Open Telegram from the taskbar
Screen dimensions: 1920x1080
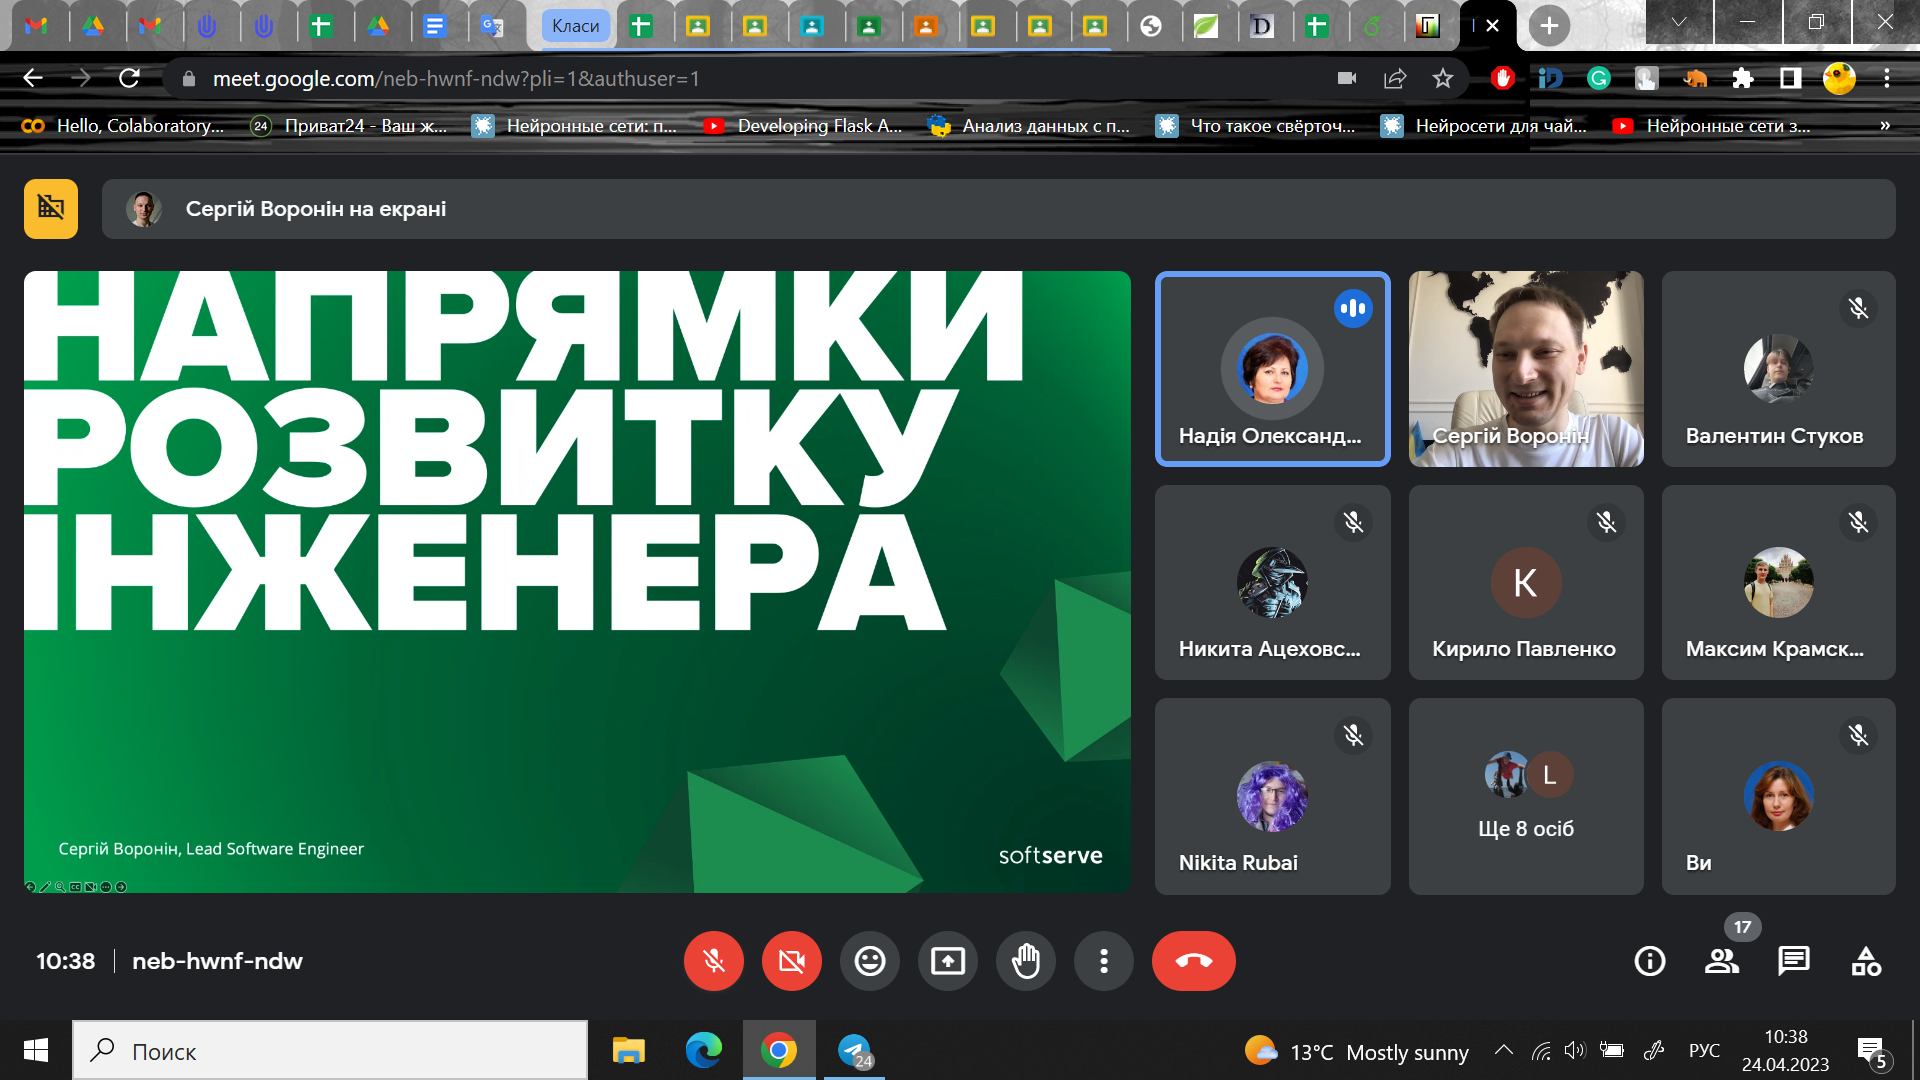point(855,1051)
